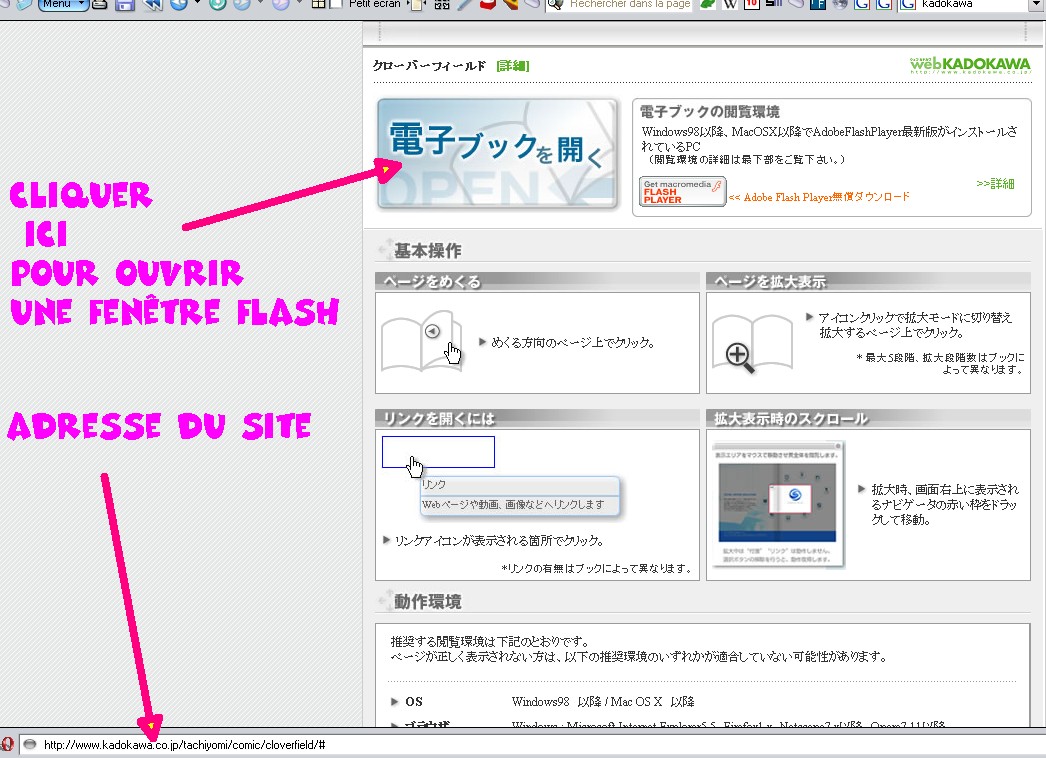
Task: Click the 拡大表示時のスクロール header bar
Action: click(869, 418)
